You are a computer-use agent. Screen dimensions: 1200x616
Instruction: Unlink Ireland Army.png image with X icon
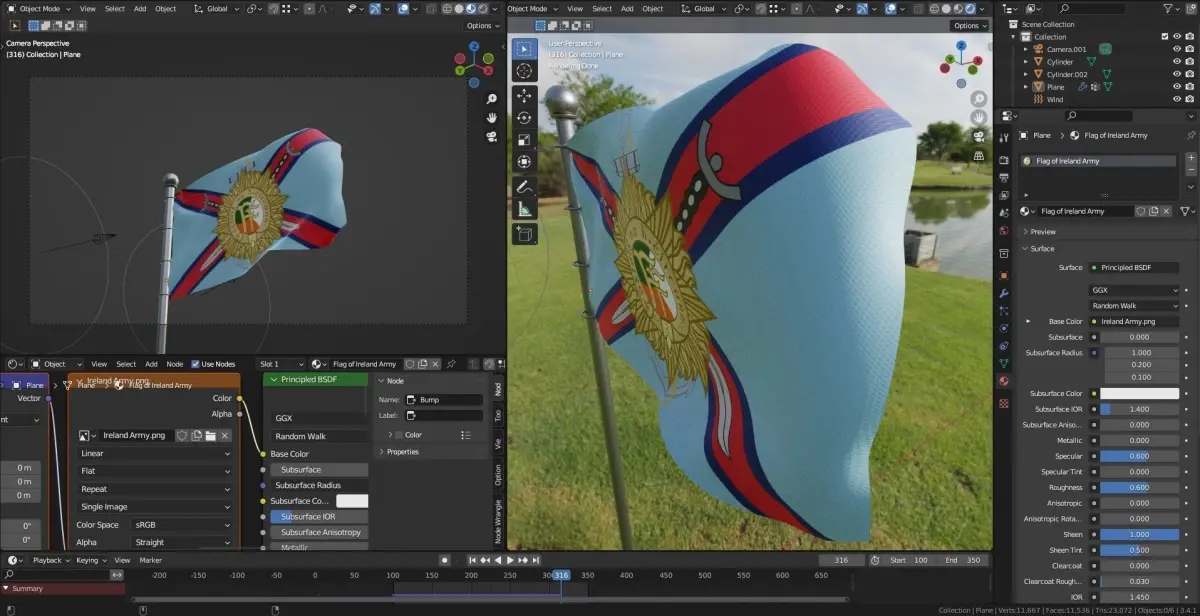pyautogui.click(x=225, y=435)
